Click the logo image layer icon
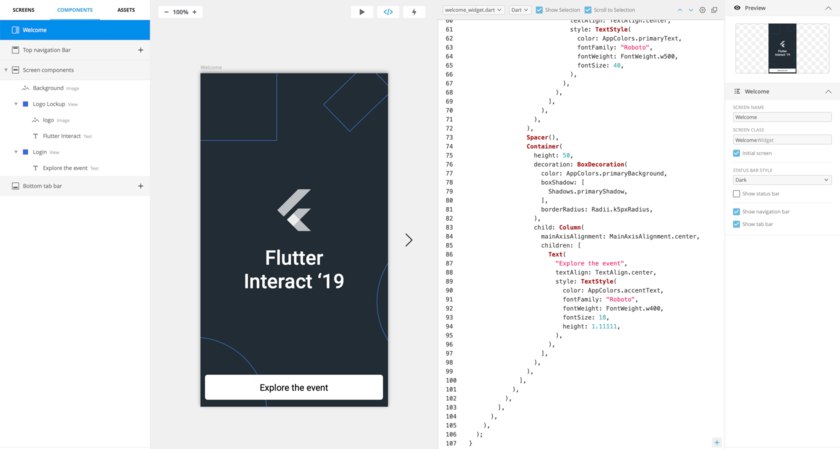Screen dimensions: 840x449 point(35,120)
